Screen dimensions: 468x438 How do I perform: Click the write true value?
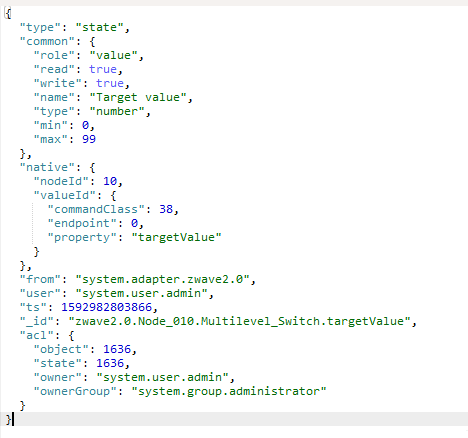click(x=110, y=83)
